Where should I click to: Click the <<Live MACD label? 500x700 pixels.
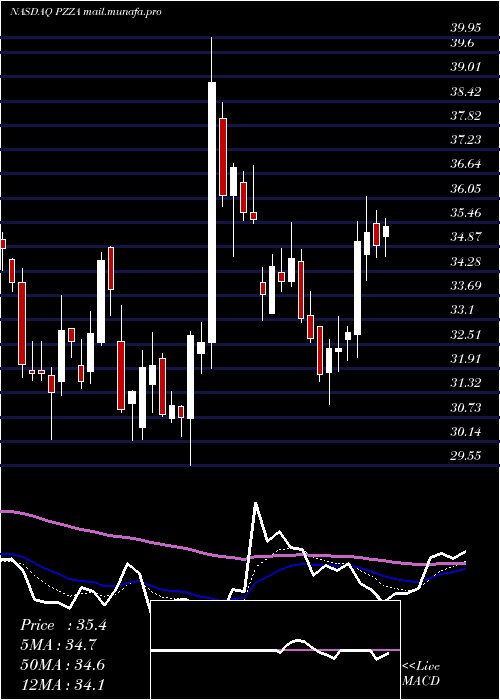pos(421,673)
